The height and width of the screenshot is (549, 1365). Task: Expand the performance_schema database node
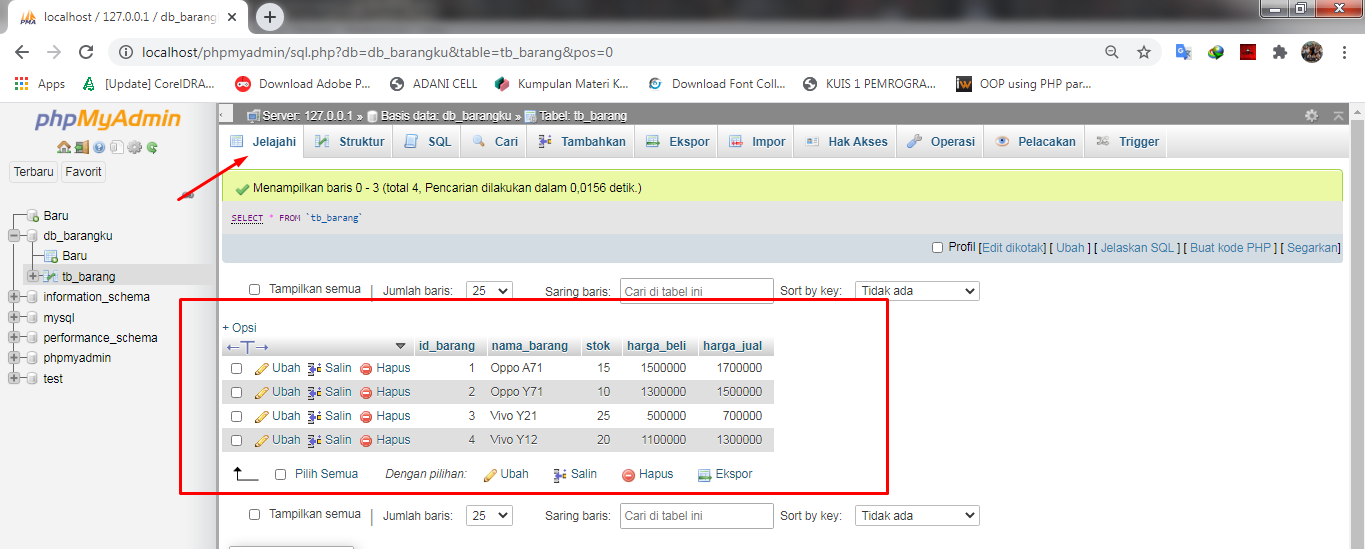(x=14, y=338)
